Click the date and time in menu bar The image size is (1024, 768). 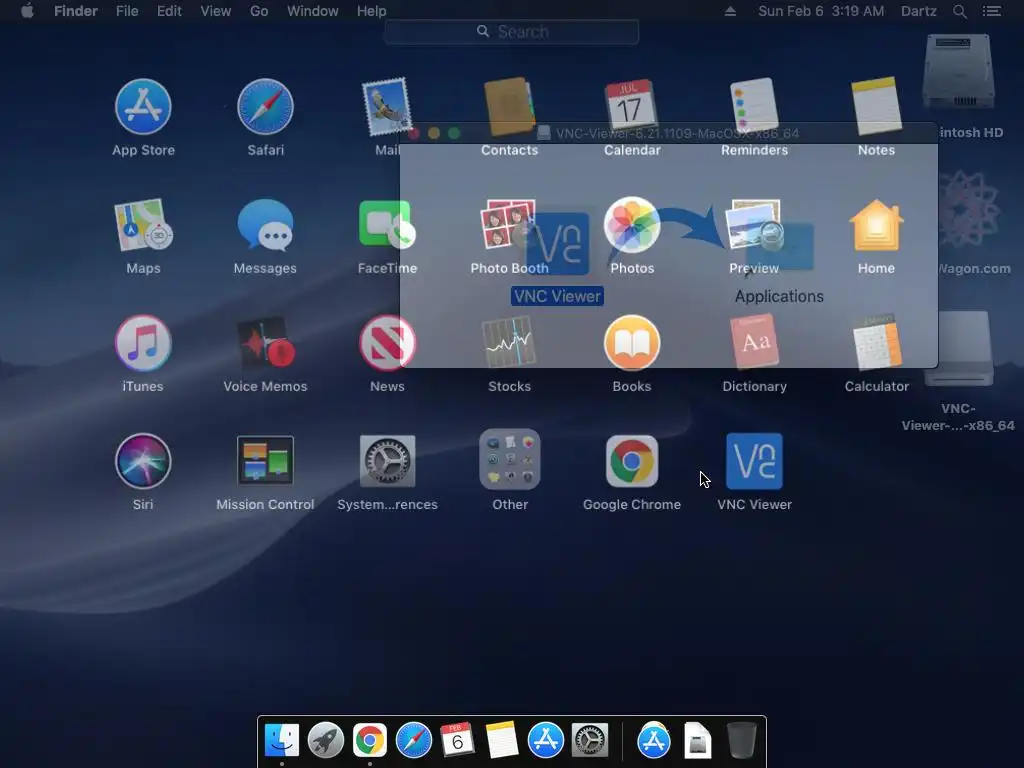click(821, 11)
